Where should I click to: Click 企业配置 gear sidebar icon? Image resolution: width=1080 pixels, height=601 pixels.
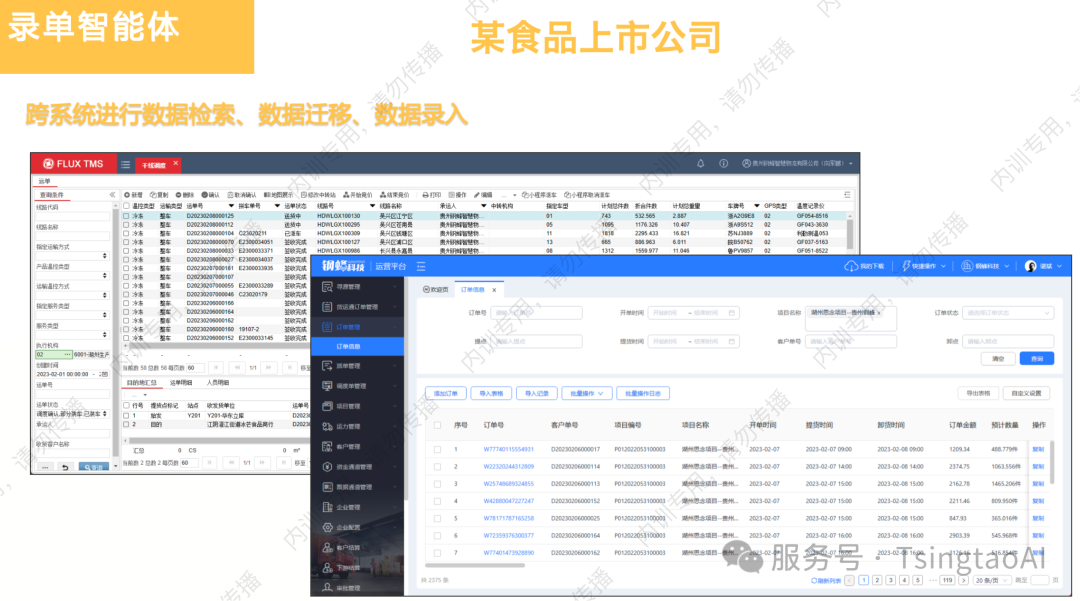327,527
